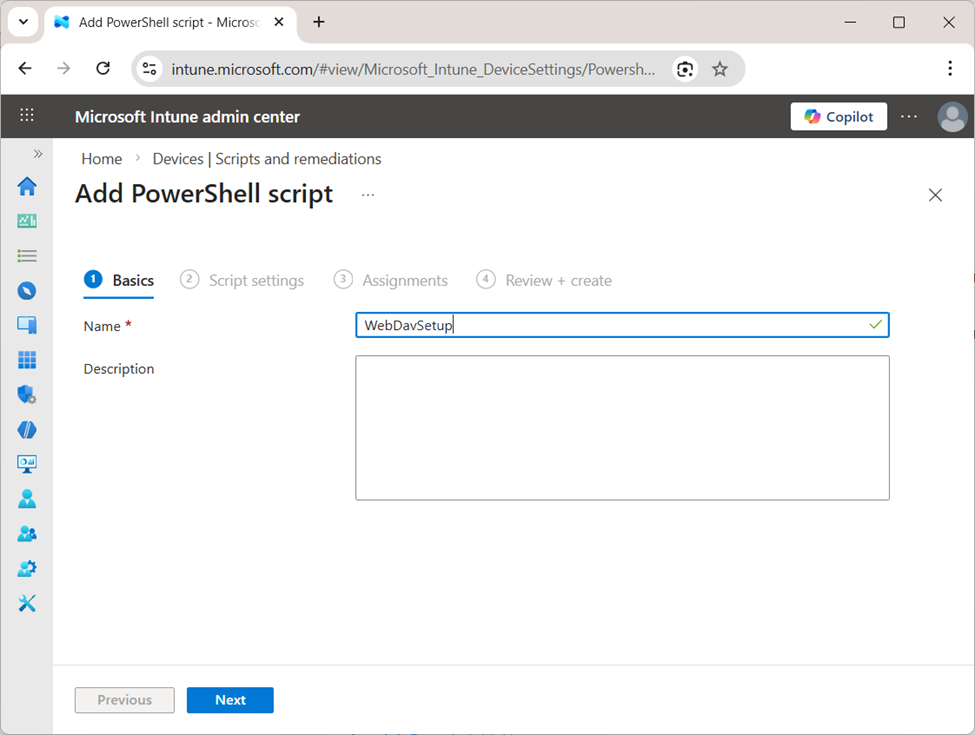The width and height of the screenshot is (975, 735).
Task: Open the Apps grid icon
Action: coord(27,359)
